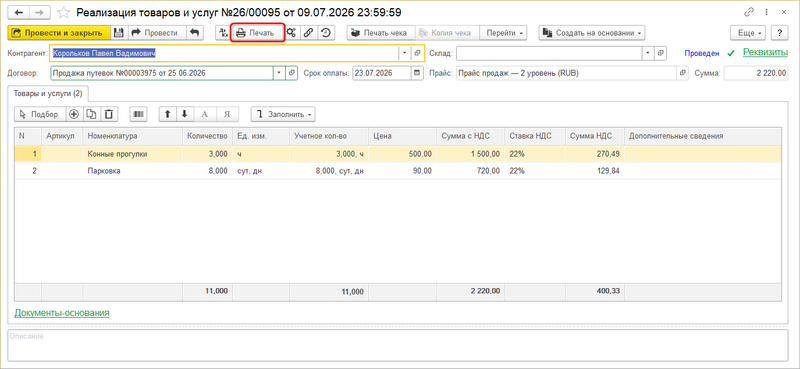Open the gears settings icon in the toolbar
800x369 pixels.
pos(291,33)
